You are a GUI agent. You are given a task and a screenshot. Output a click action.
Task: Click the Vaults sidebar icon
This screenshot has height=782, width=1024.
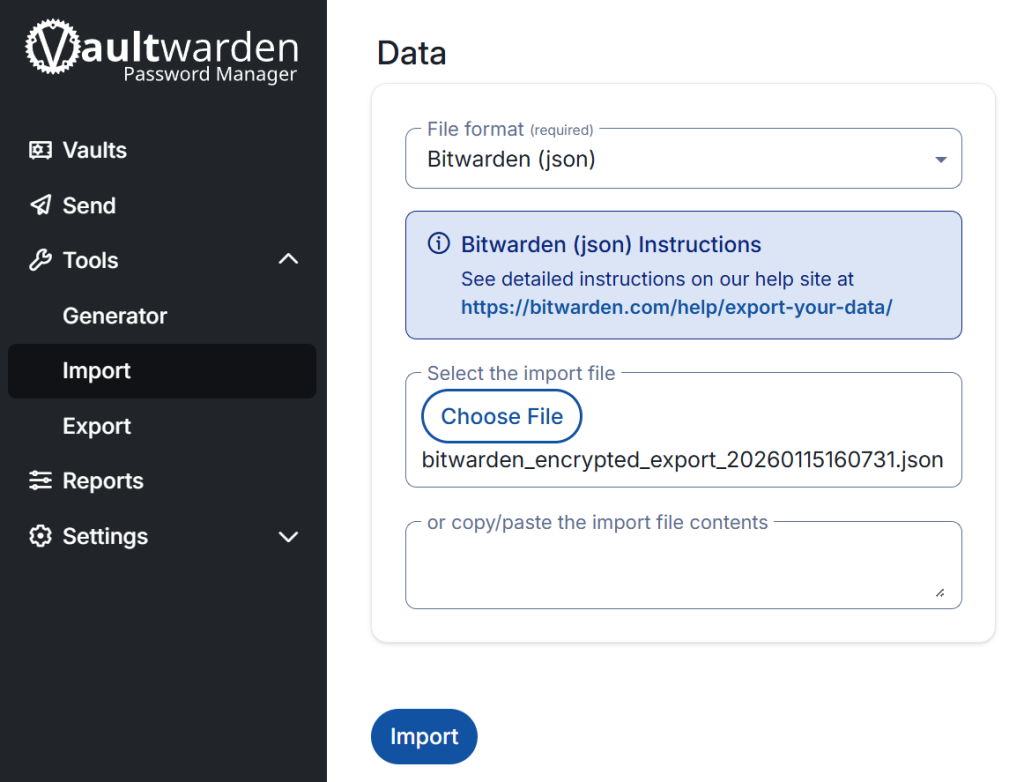[40, 150]
